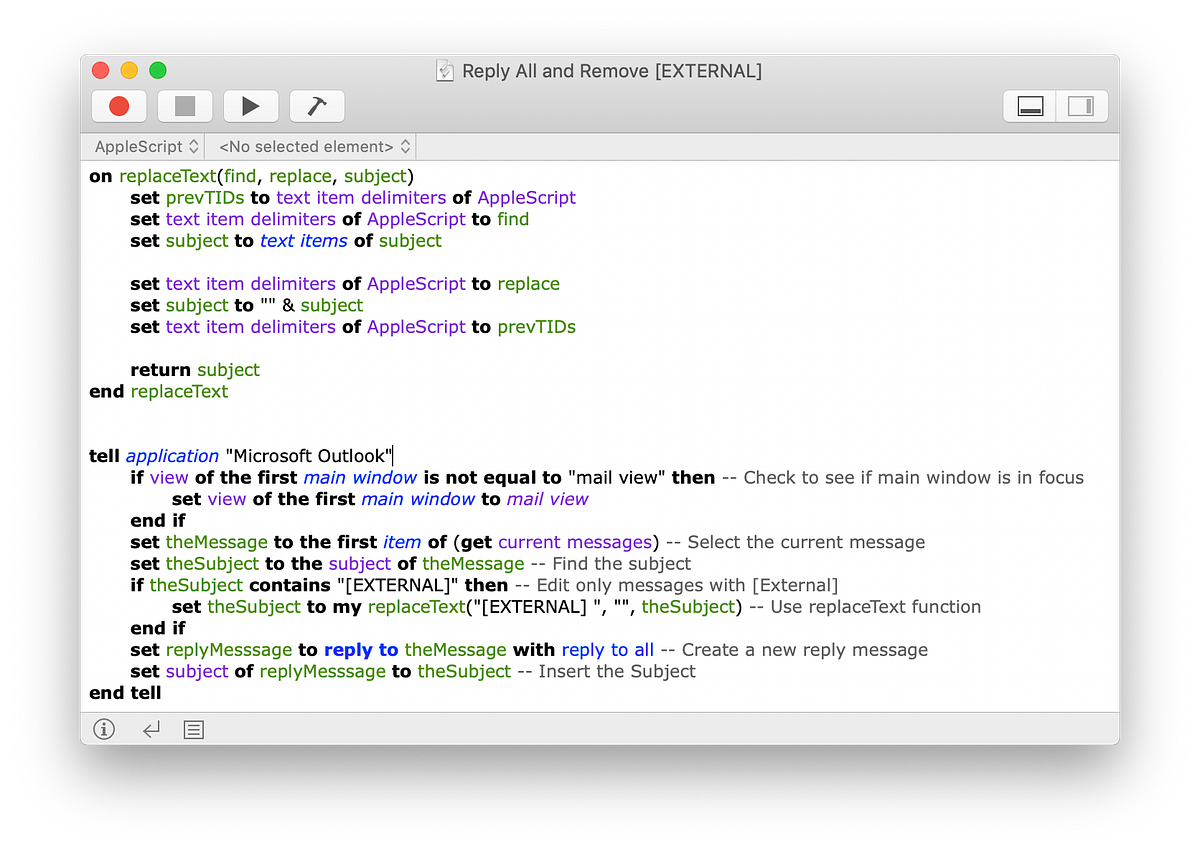Click the yellow minimize traffic light
Screen dimensions: 1200x851
tap(127, 70)
